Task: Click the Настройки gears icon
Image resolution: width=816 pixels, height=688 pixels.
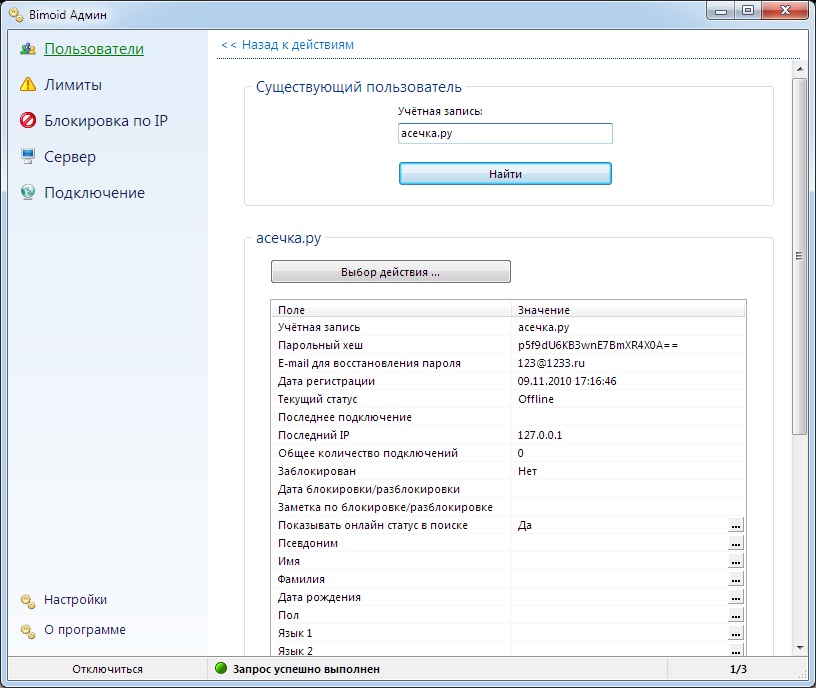Action: (x=28, y=601)
